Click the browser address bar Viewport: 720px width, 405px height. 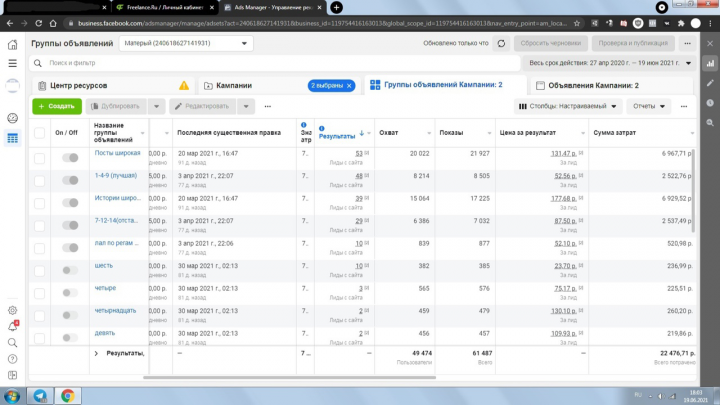coord(321,23)
